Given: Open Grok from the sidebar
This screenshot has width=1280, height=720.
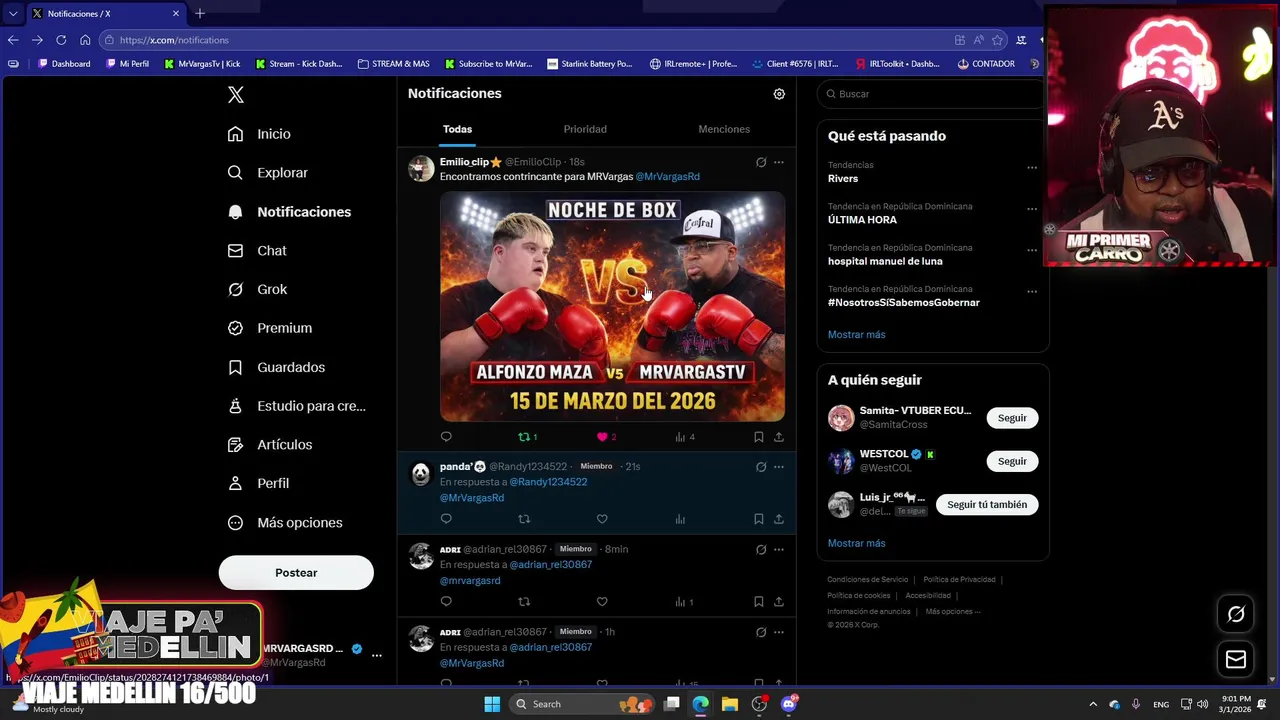Looking at the screenshot, I should point(258,289).
